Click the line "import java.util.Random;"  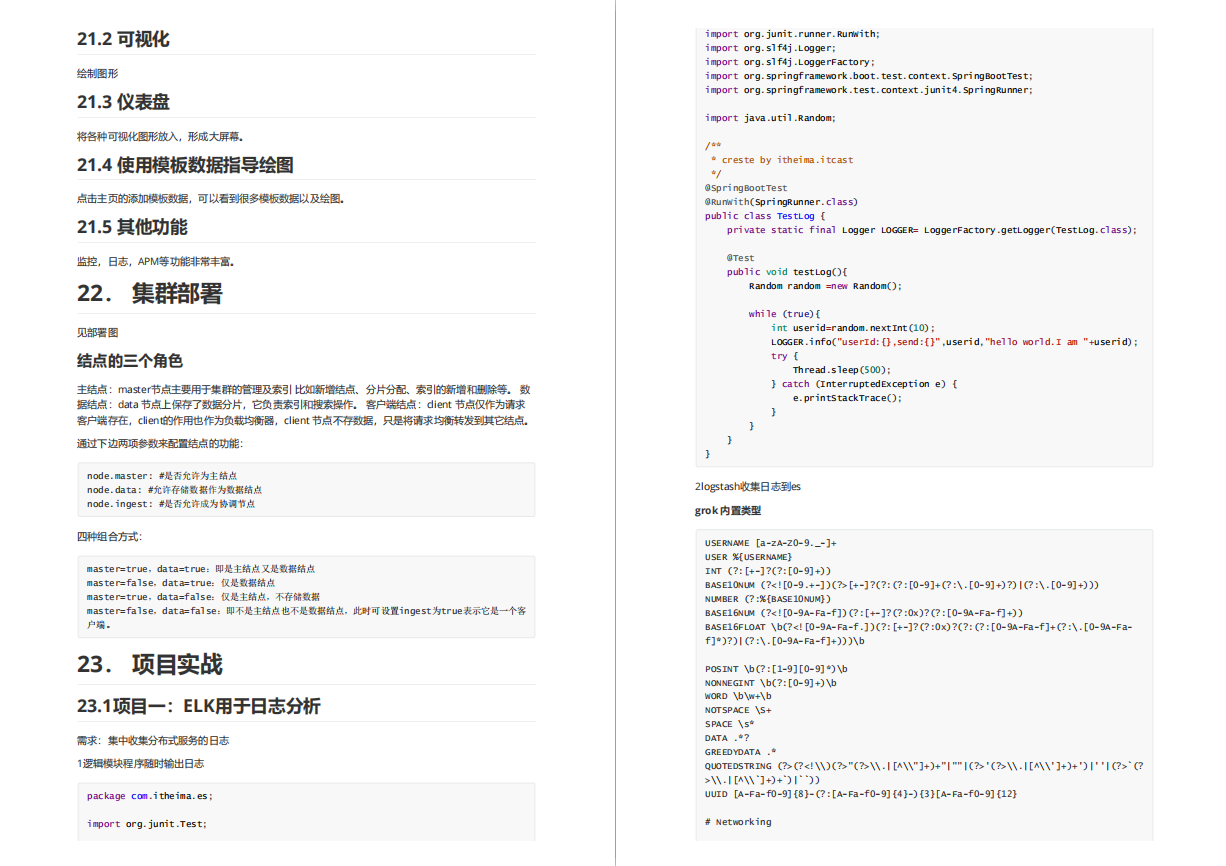click(770, 118)
